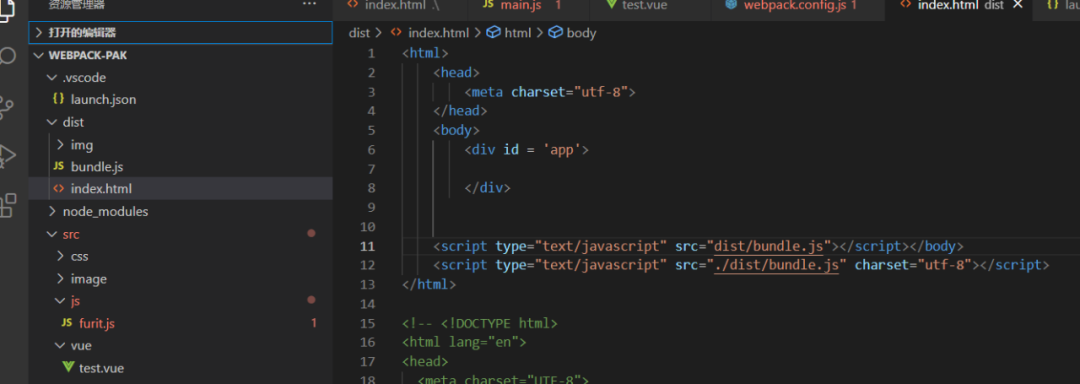Click the JSON braces icon beside launch.json

click(x=59, y=99)
